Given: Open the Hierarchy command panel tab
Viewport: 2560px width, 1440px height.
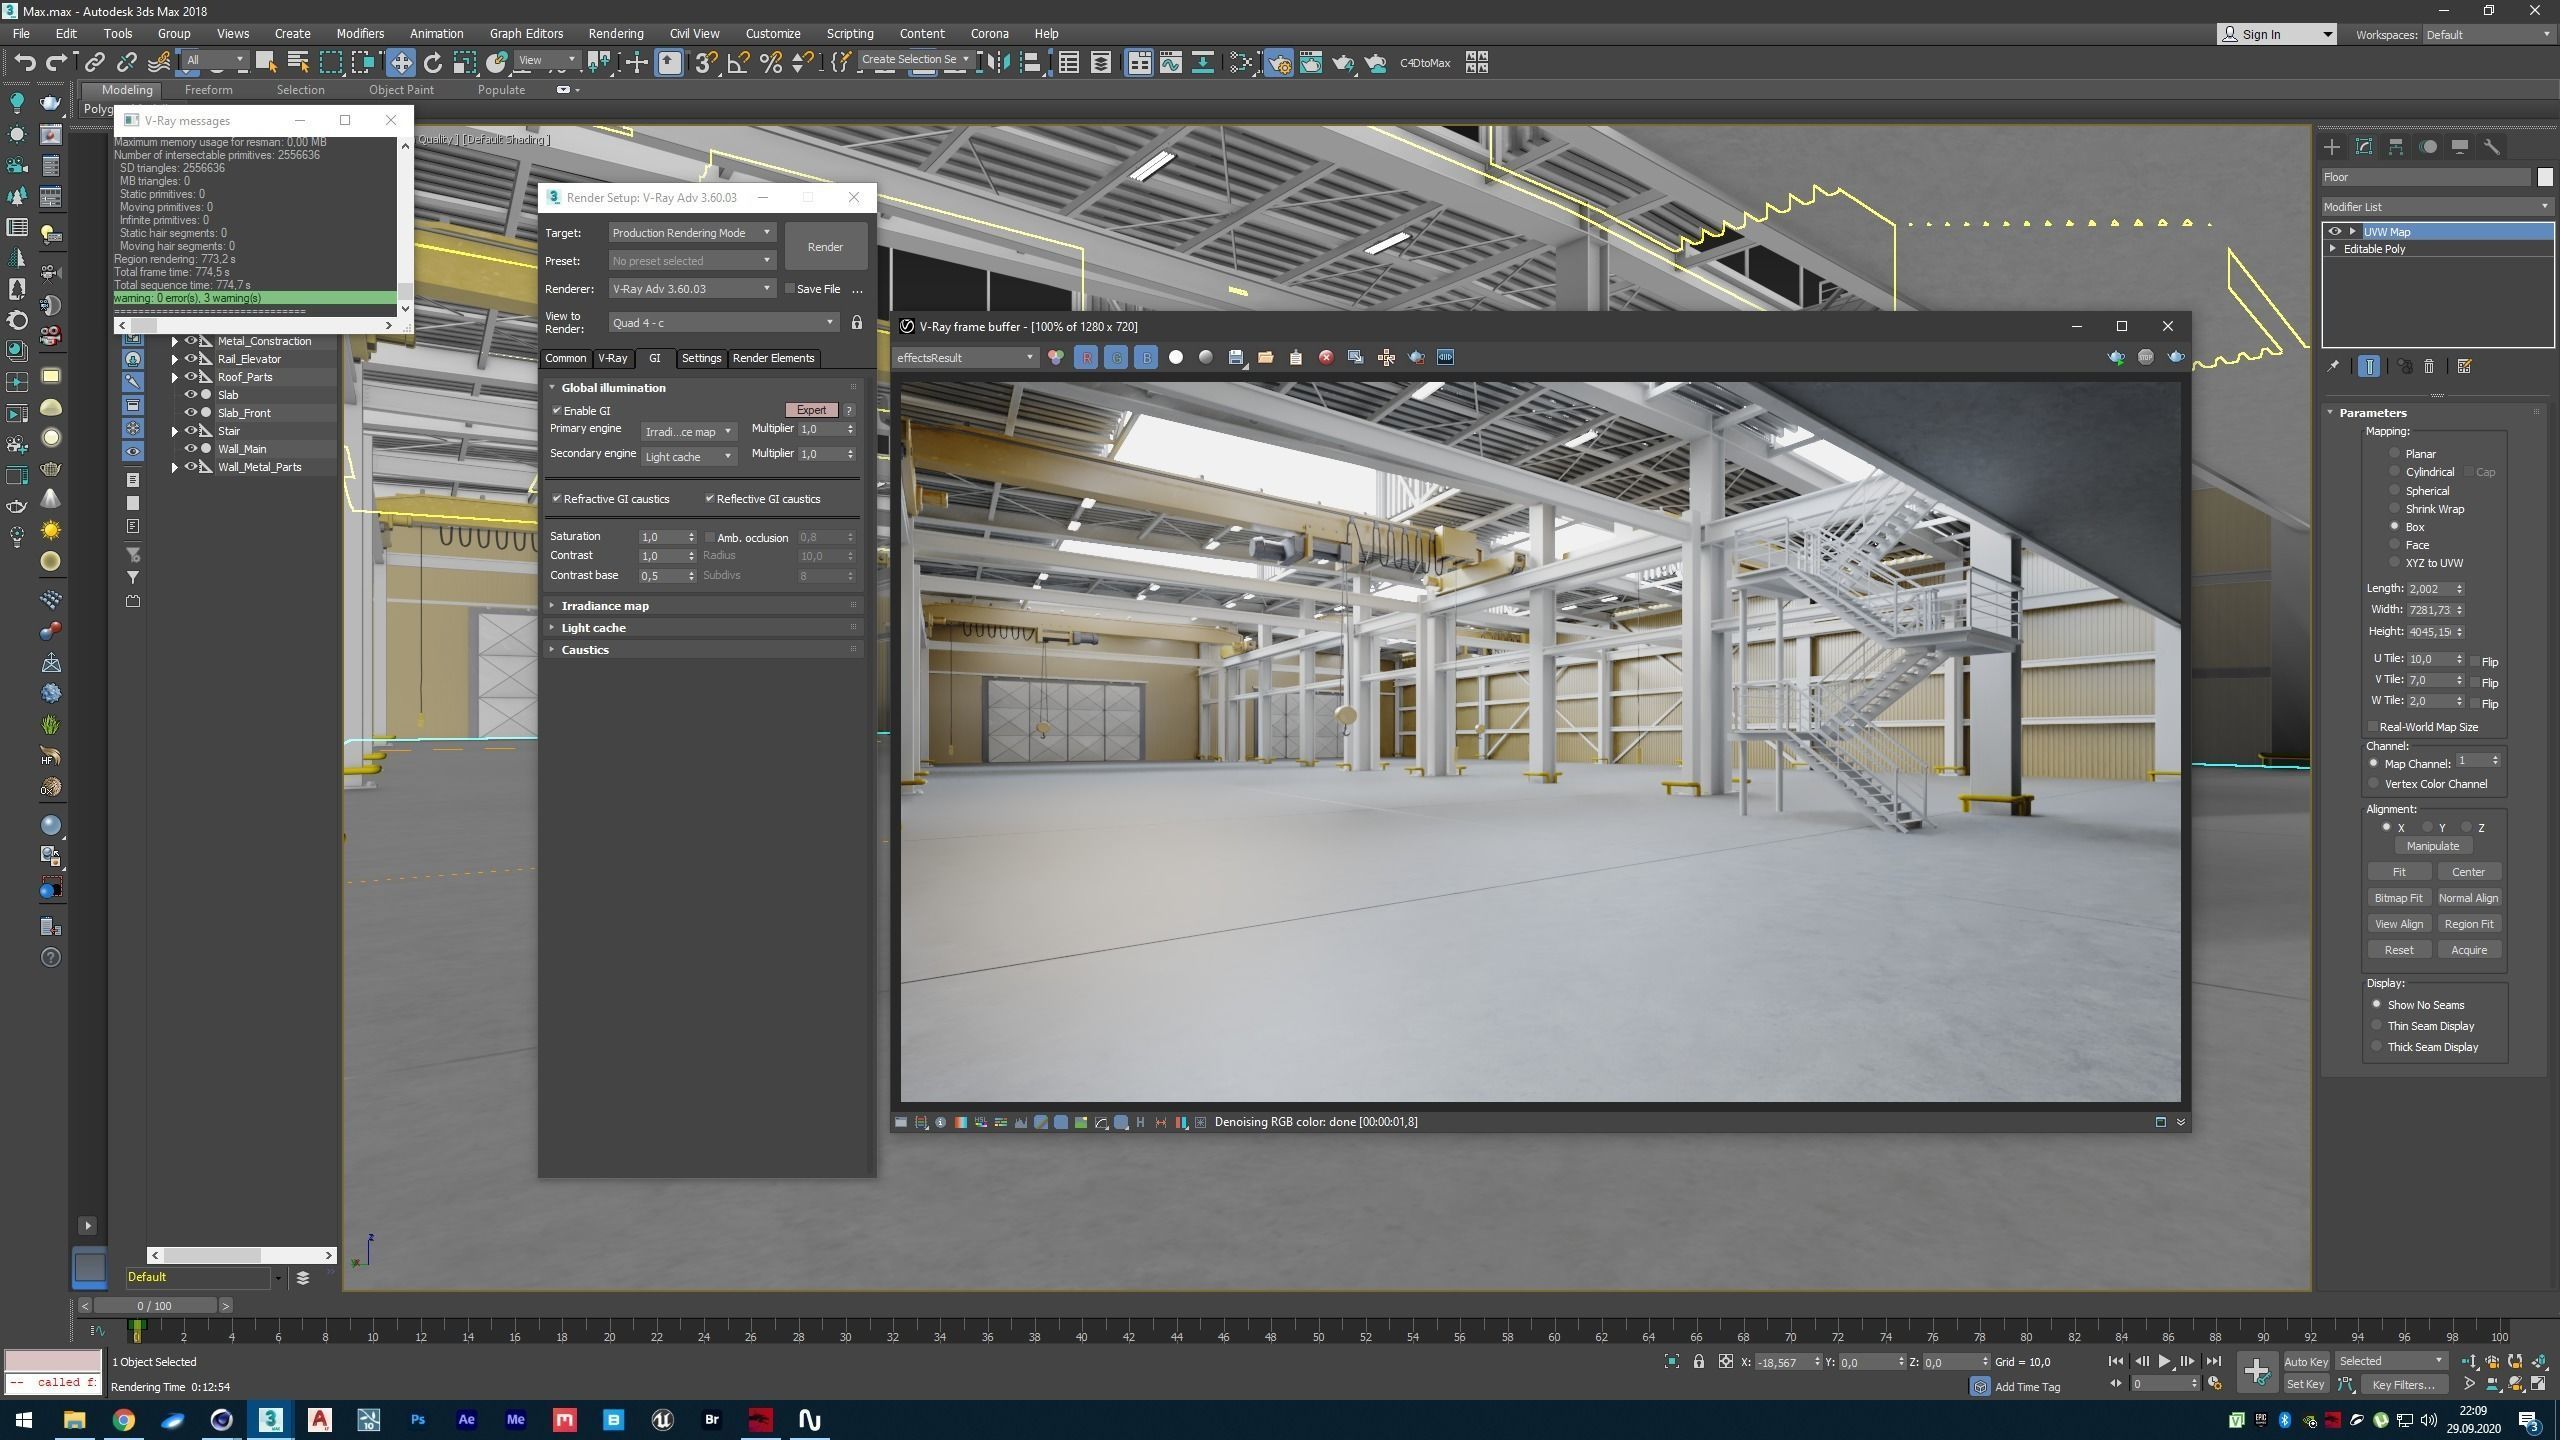Looking at the screenshot, I should pos(2396,147).
